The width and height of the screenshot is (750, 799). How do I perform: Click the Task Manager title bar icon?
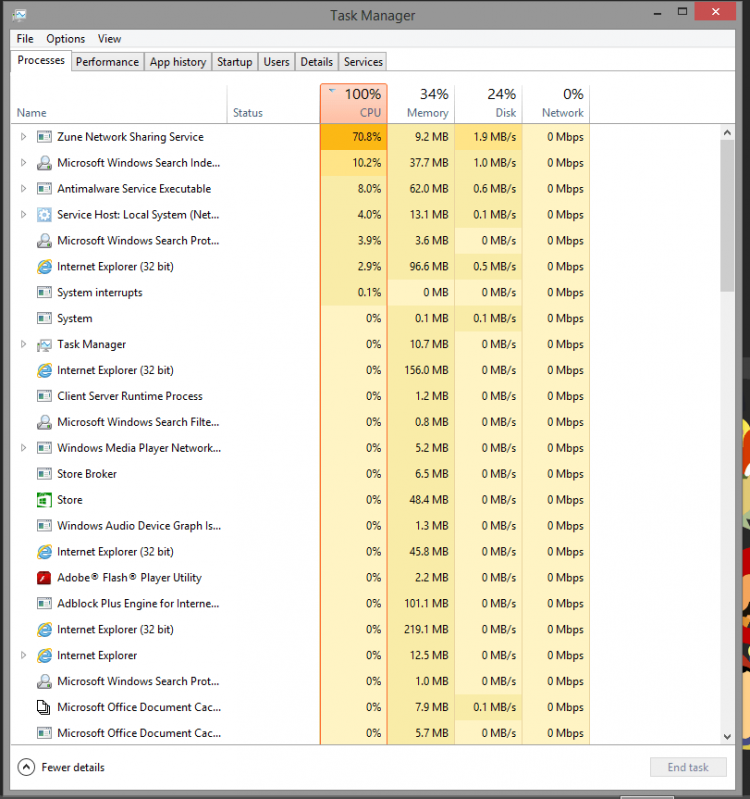19,15
